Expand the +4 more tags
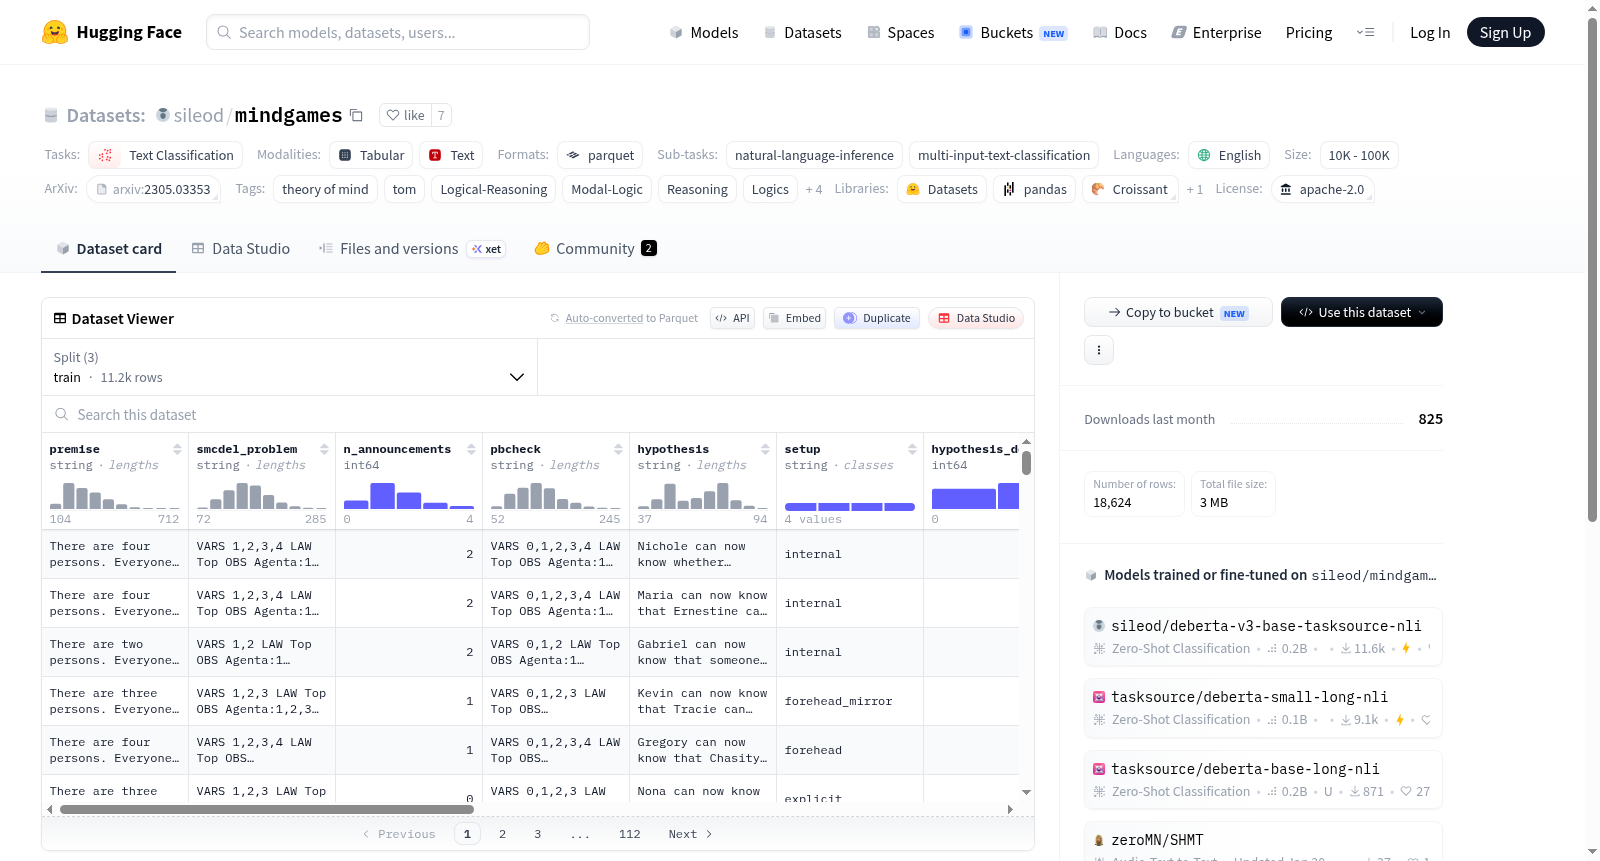Image resolution: width=1600 pixels, height=861 pixels. [x=814, y=189]
